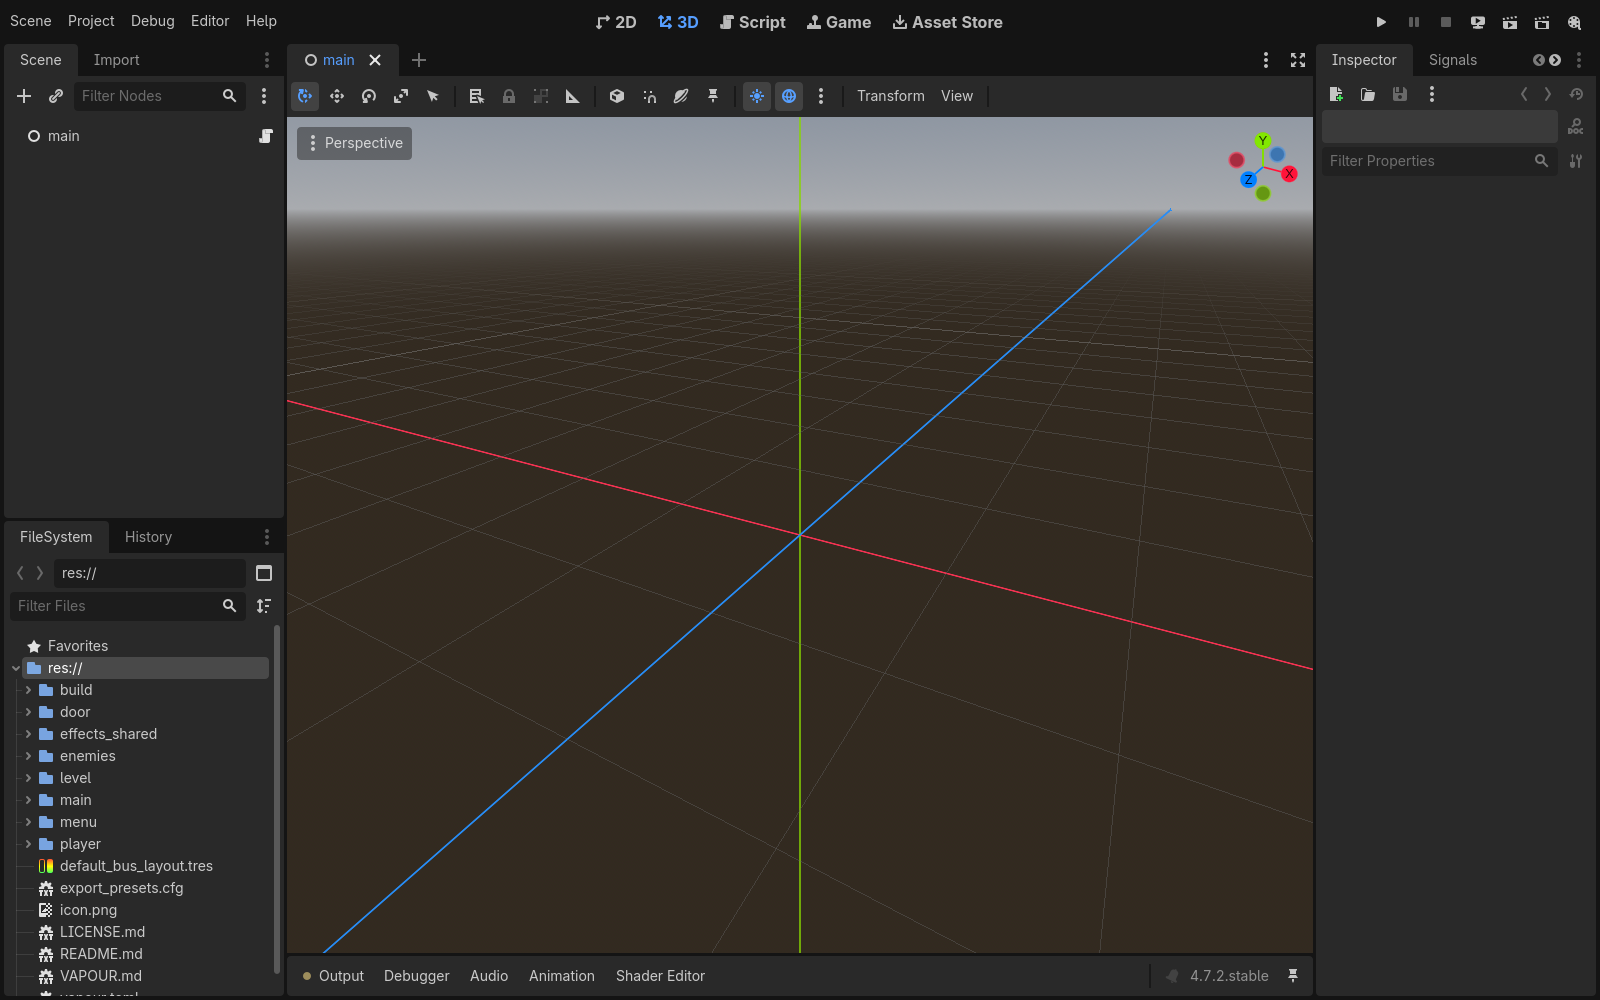Add a new child node
This screenshot has height=1000, width=1600.
(x=24, y=96)
